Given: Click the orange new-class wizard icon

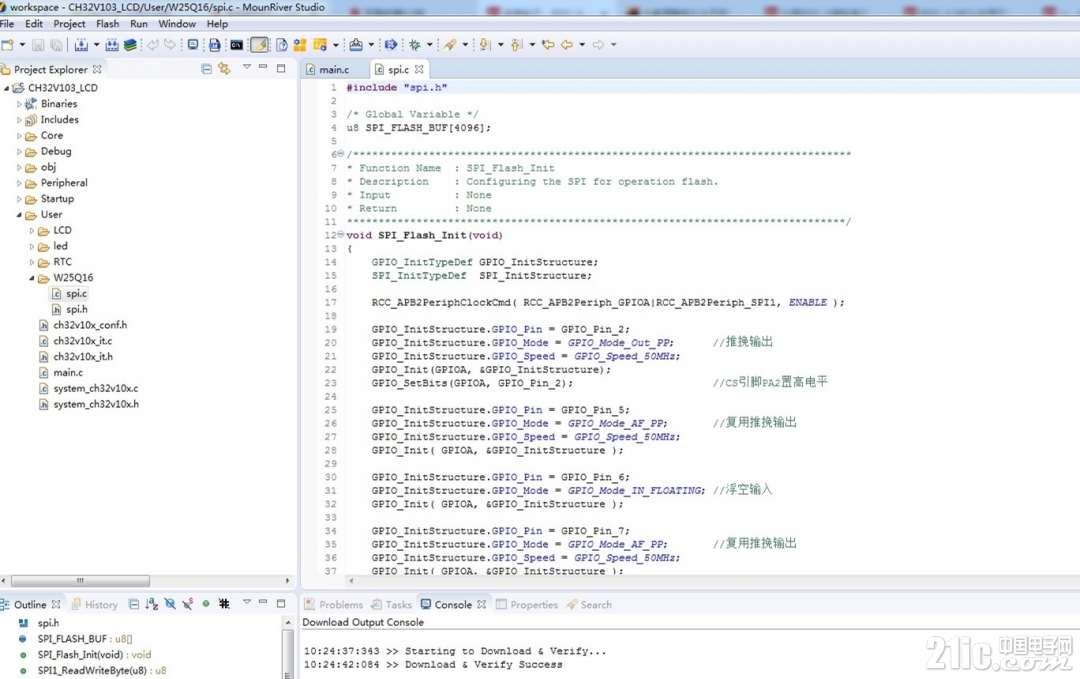Looking at the screenshot, I should click(320, 45).
